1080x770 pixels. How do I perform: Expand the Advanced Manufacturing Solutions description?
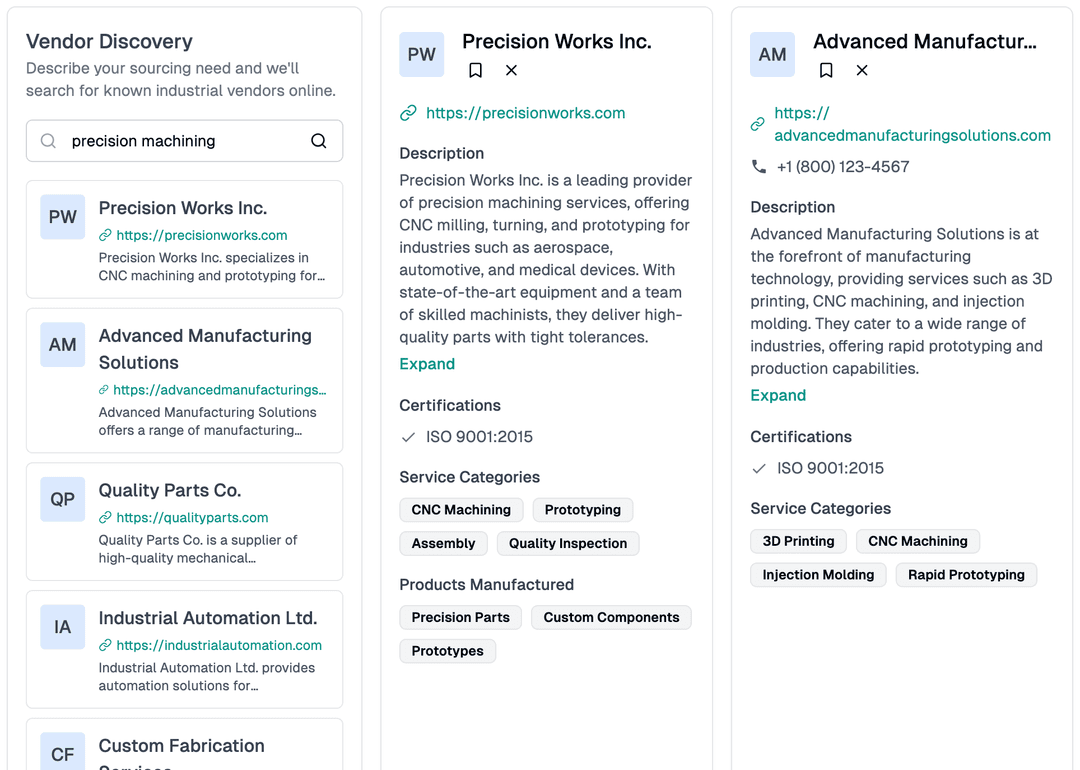[778, 395]
